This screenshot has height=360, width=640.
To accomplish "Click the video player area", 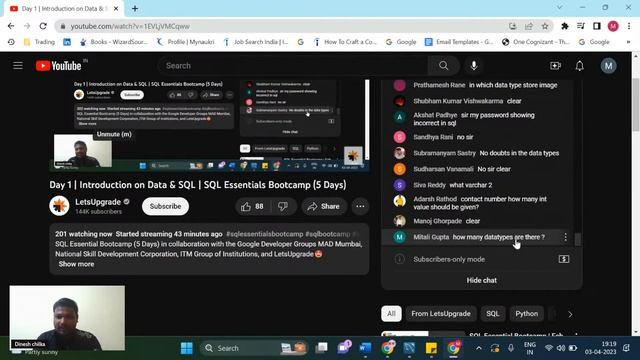I will tap(210, 125).
